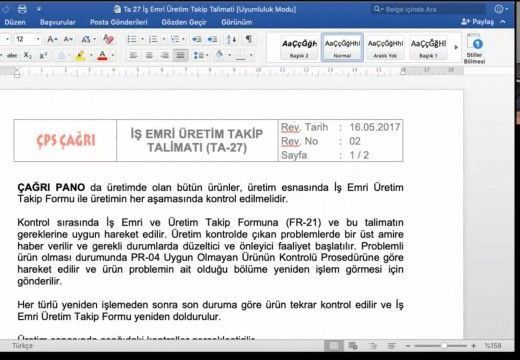Align text to the left
Screen dimensions: 520x360
pyautogui.click(x=134, y=56)
